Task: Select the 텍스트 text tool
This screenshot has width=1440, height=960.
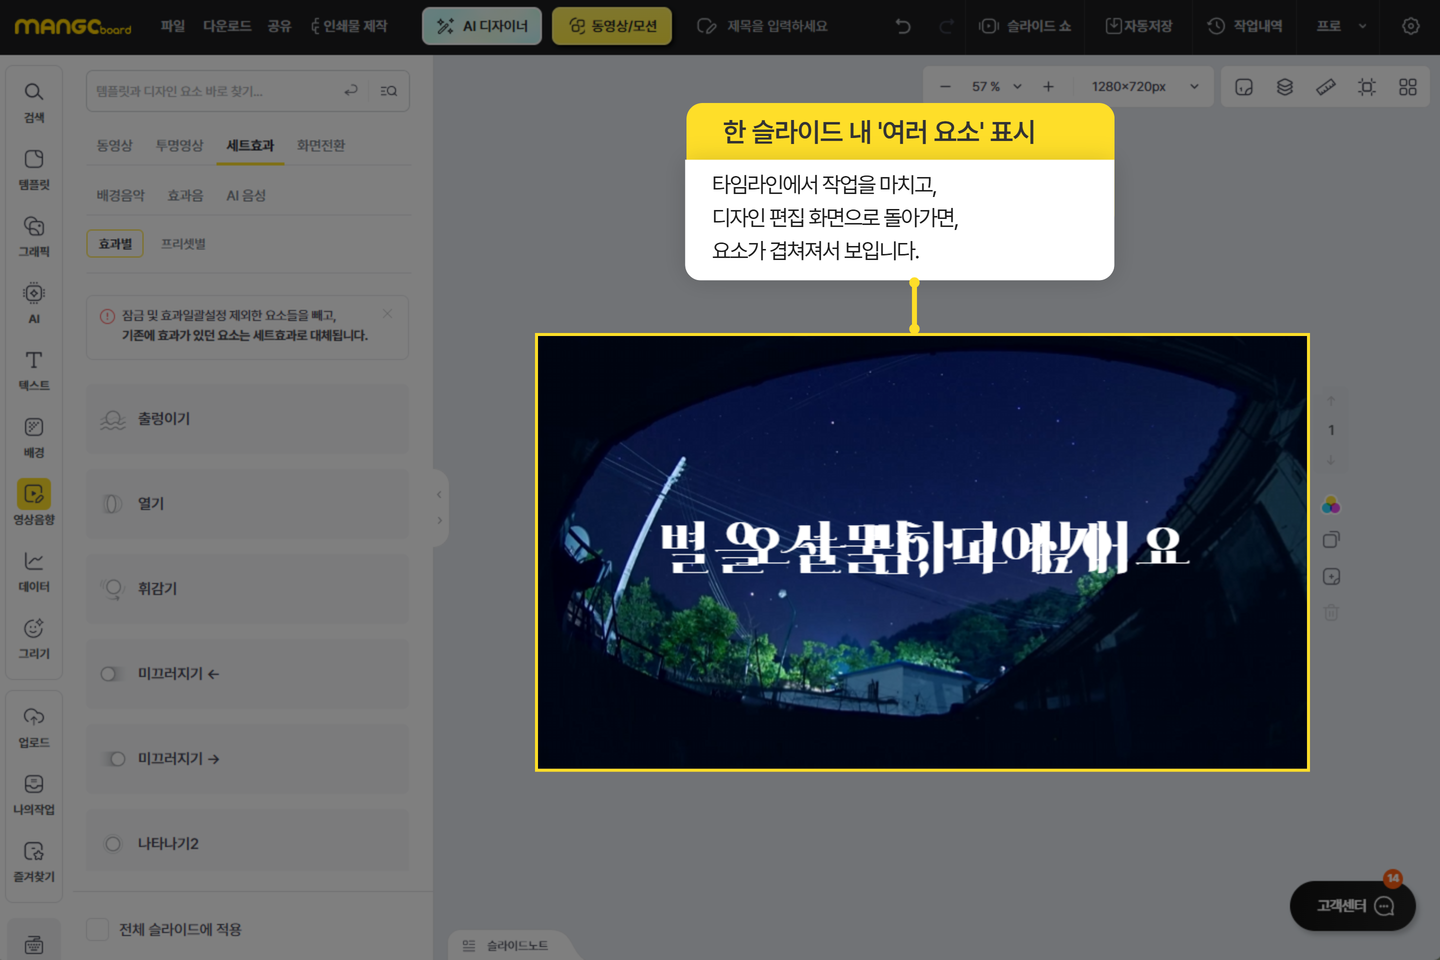Action: click(x=34, y=369)
